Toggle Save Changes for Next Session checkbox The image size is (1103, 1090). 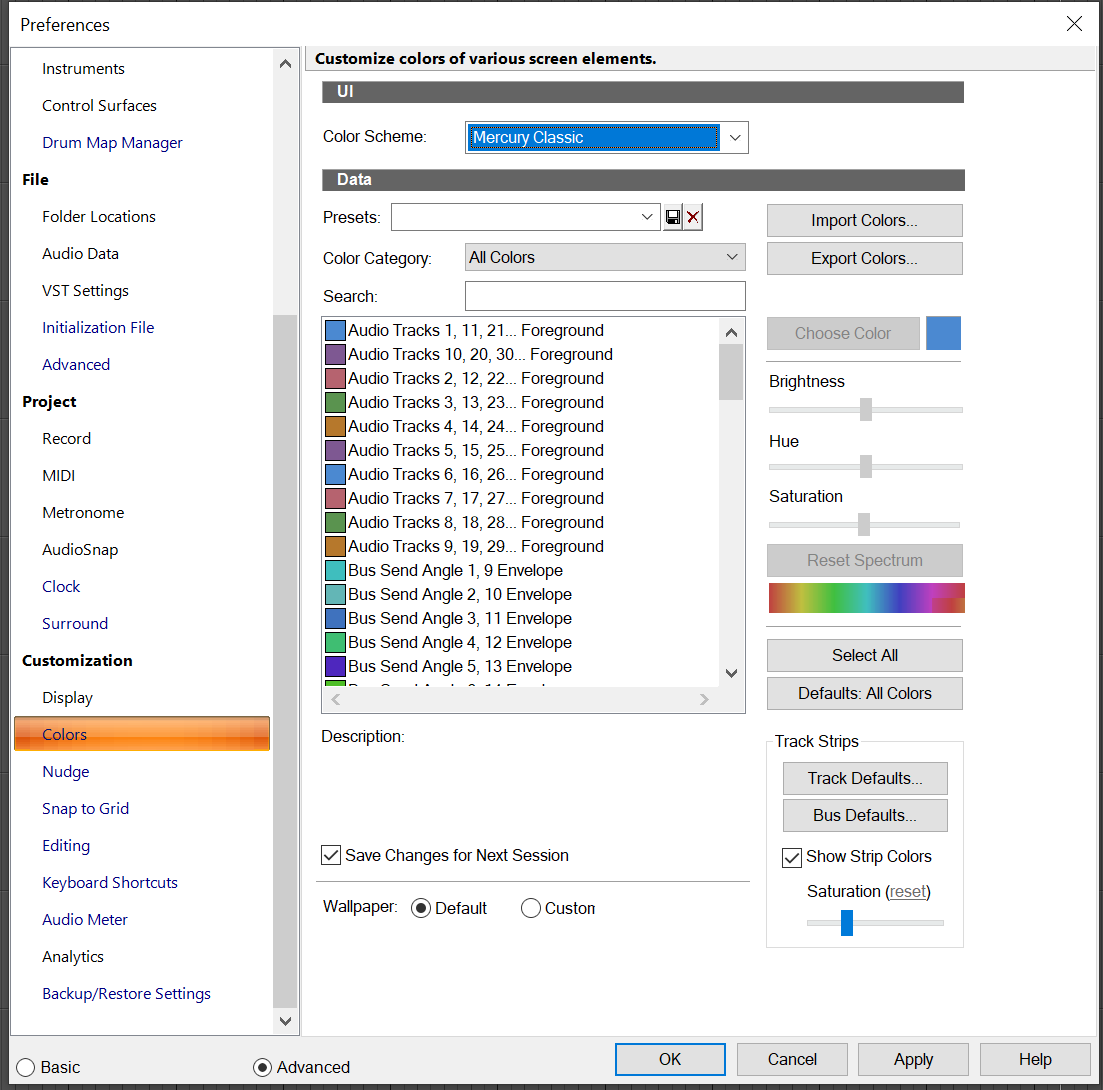pyautogui.click(x=331, y=855)
